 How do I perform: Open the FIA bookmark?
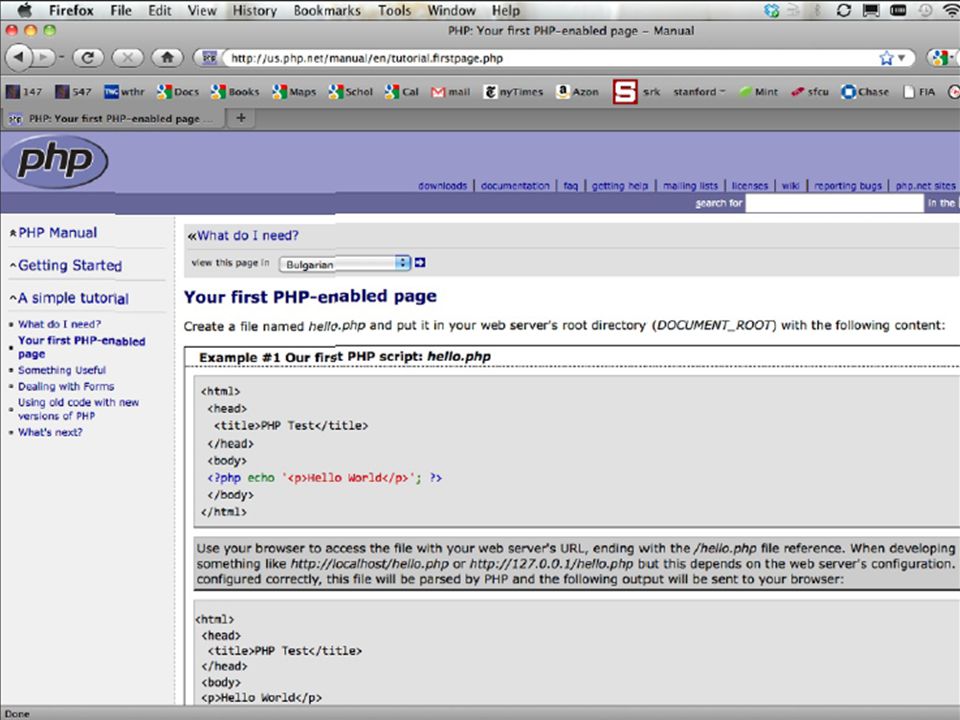point(918,92)
